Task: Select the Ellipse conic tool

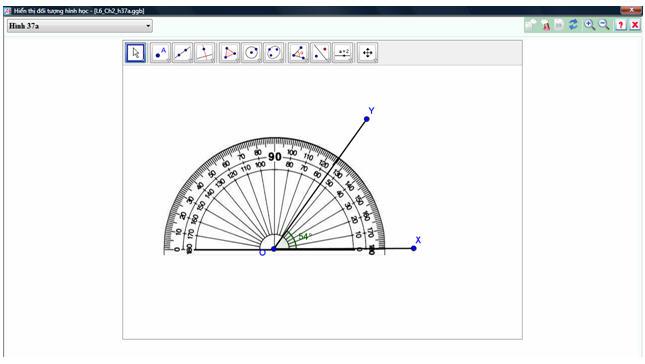Action: pos(274,53)
